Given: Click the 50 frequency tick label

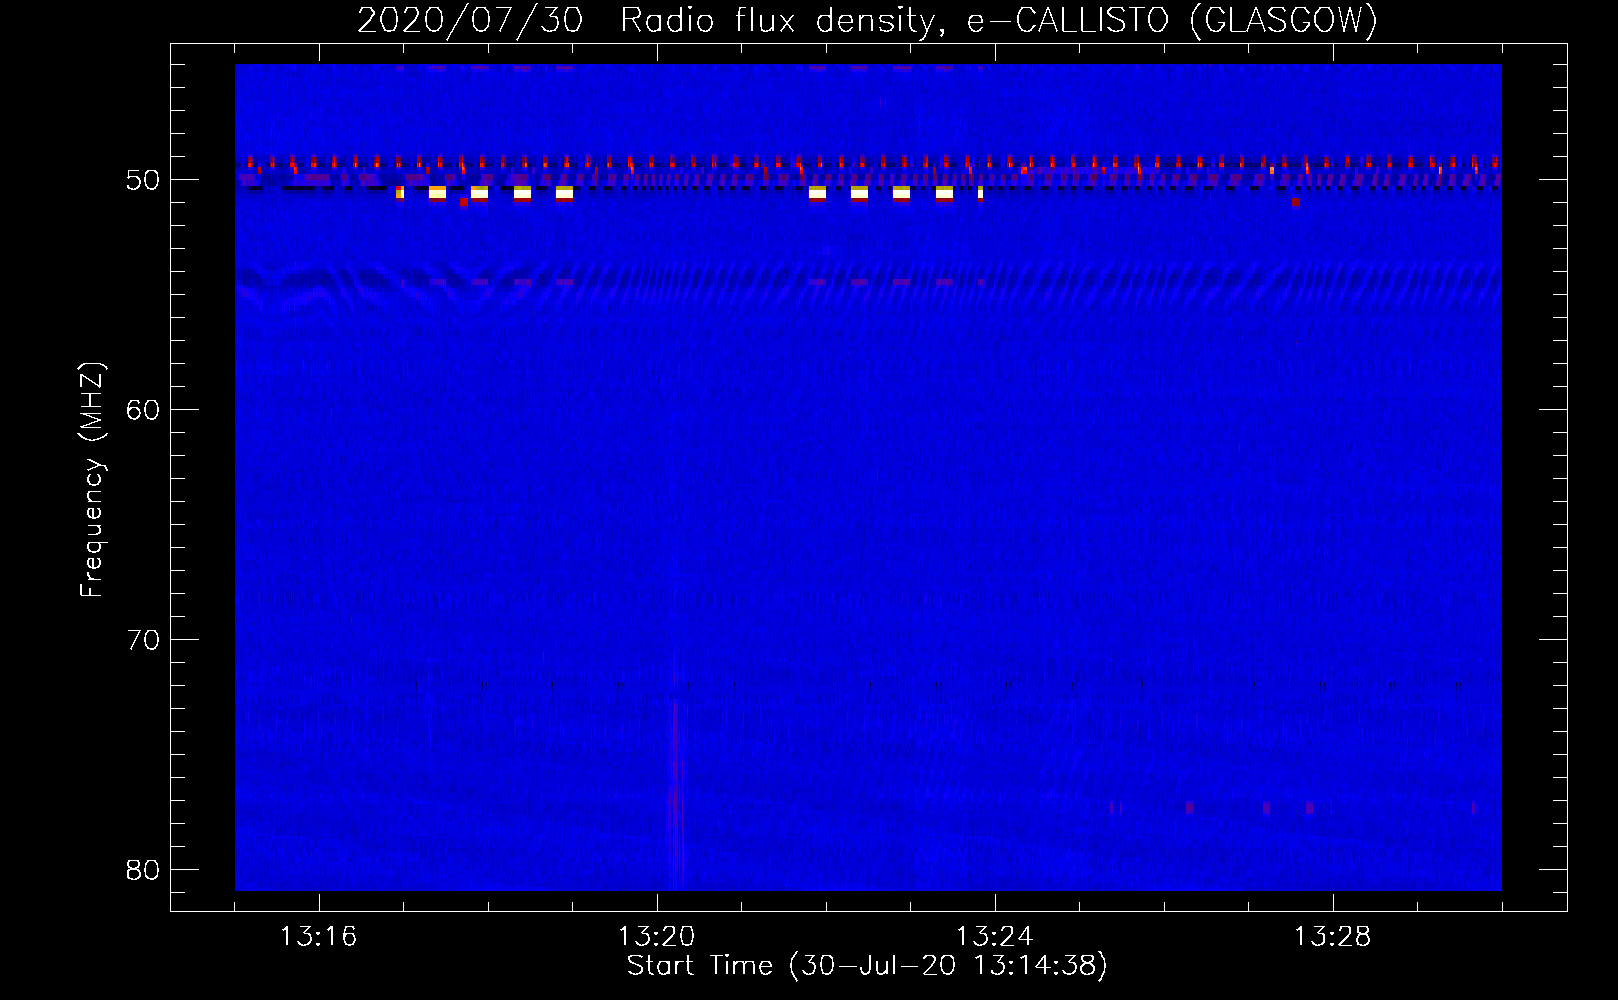Looking at the screenshot, I should [x=143, y=180].
